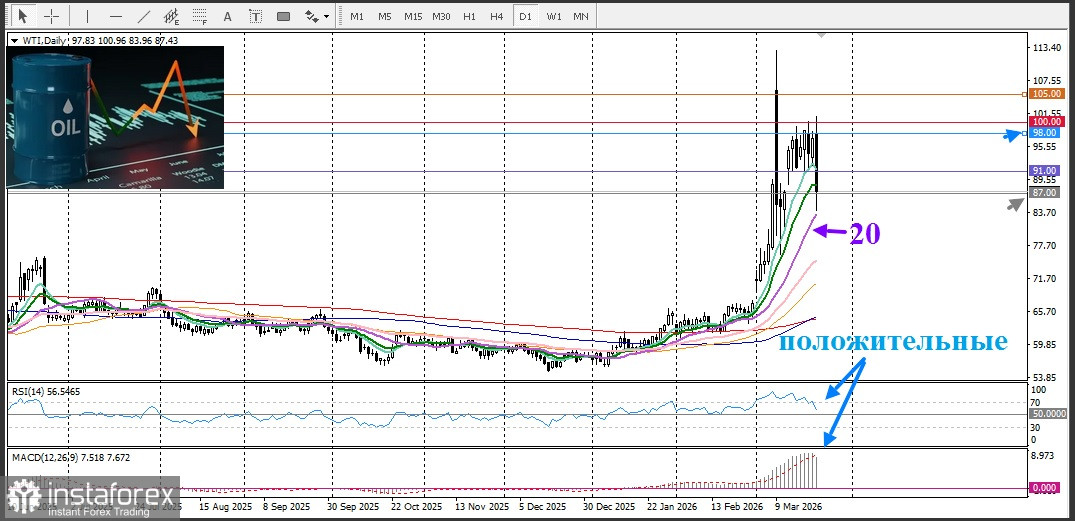1075x521 pixels.
Task: Switch chart to W1 weekly timeframe
Action: (553, 16)
